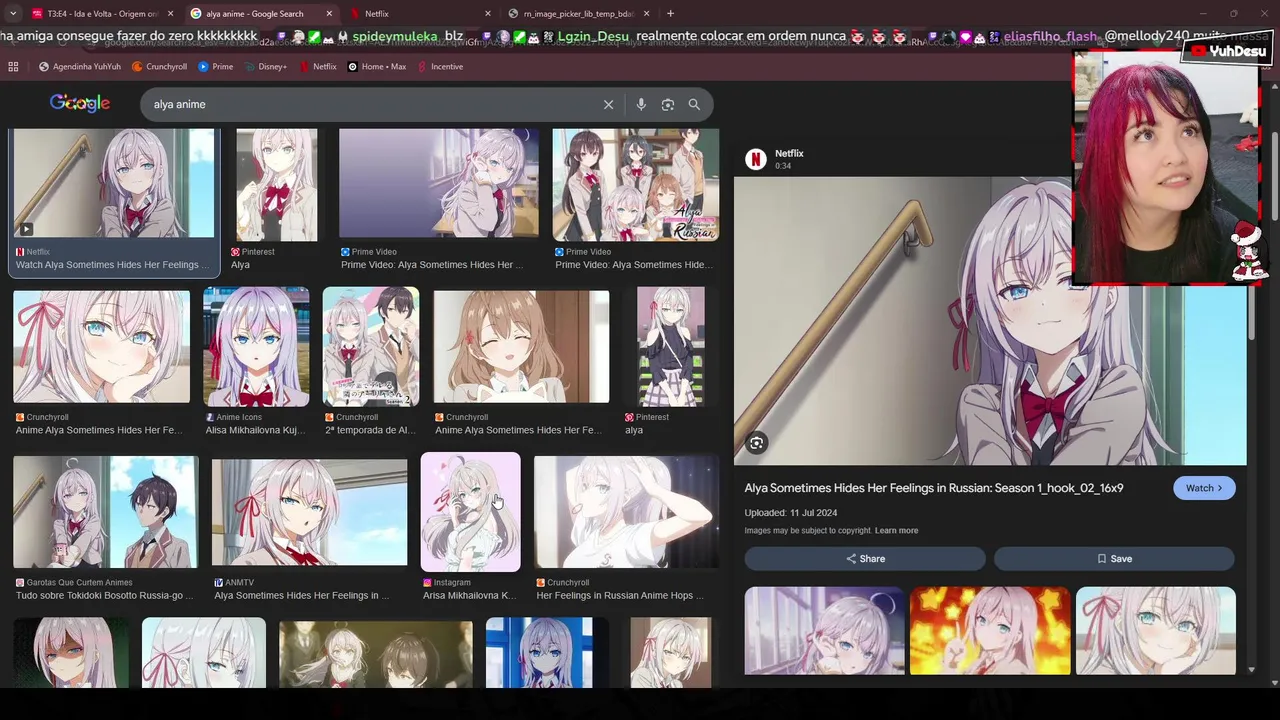The image size is (1280, 720).
Task: Open related image of blushing Alya
Action: 1156,631
